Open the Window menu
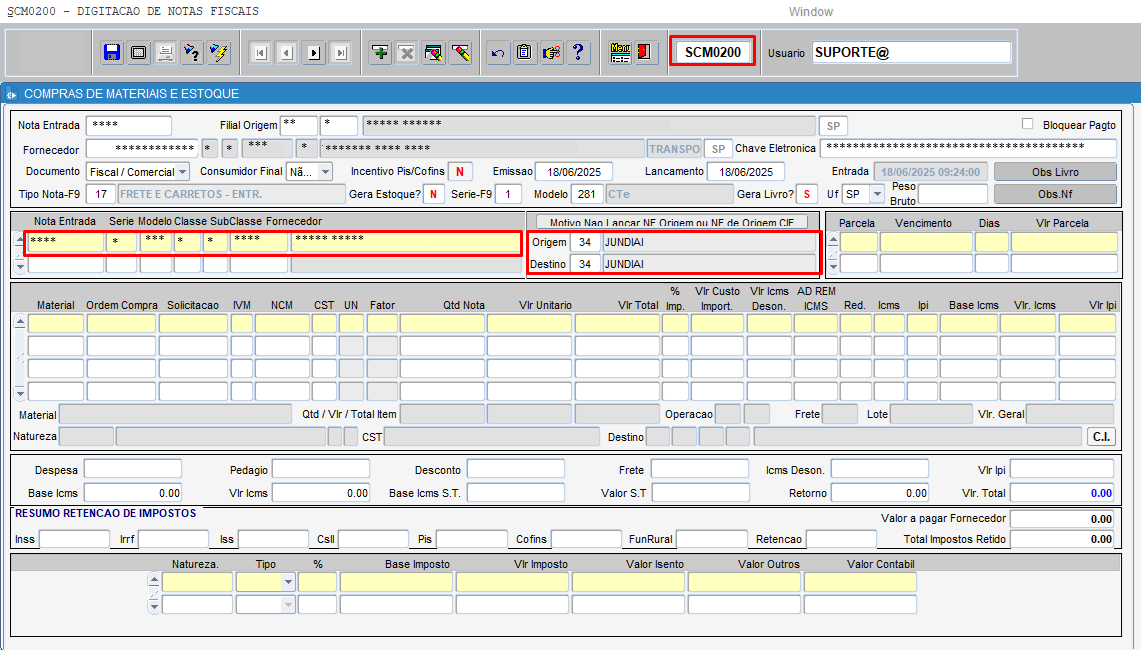Viewport: 1141px width, 650px height. coord(810,12)
